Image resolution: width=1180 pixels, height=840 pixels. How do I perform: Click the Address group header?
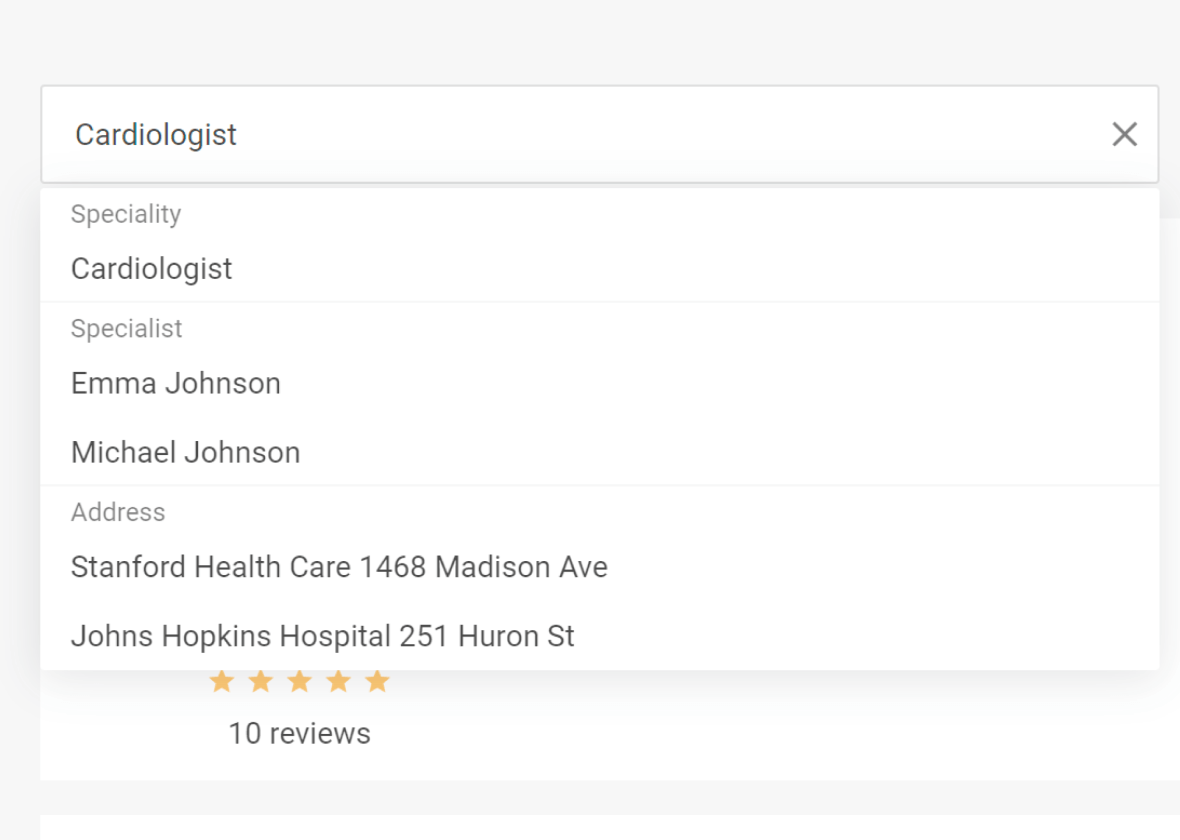(118, 512)
